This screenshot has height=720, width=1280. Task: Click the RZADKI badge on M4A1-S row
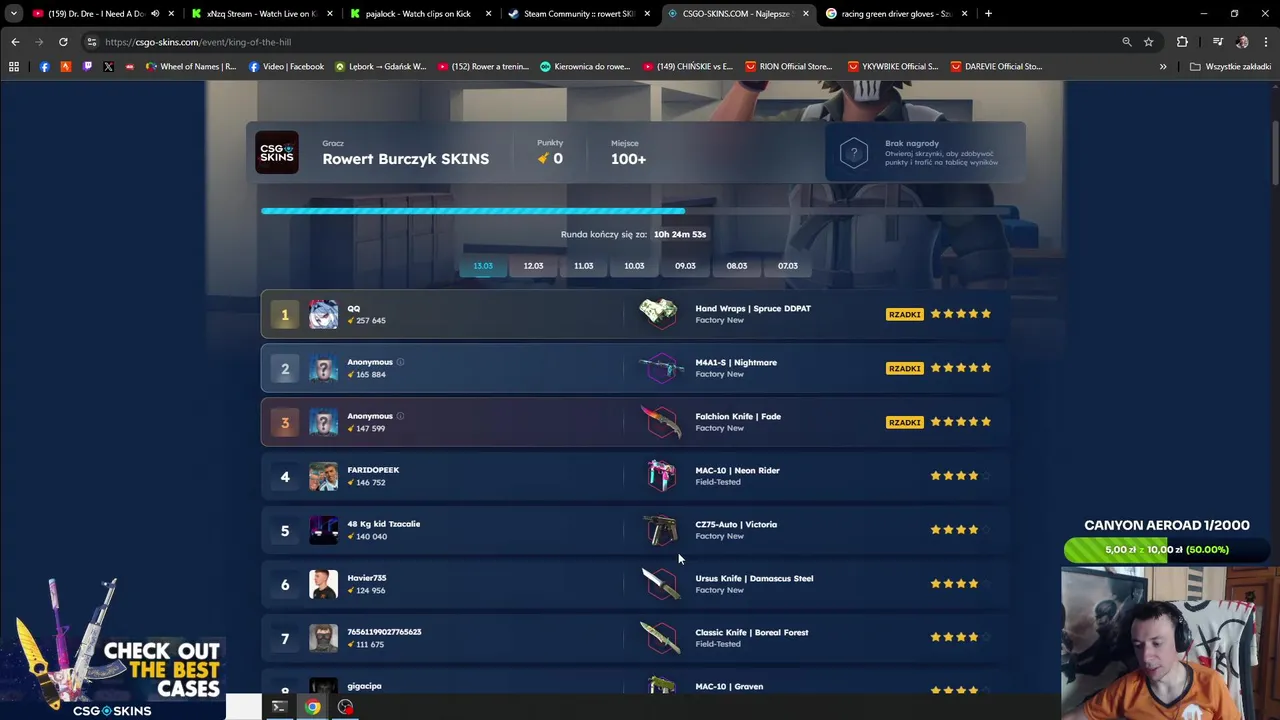click(x=904, y=368)
